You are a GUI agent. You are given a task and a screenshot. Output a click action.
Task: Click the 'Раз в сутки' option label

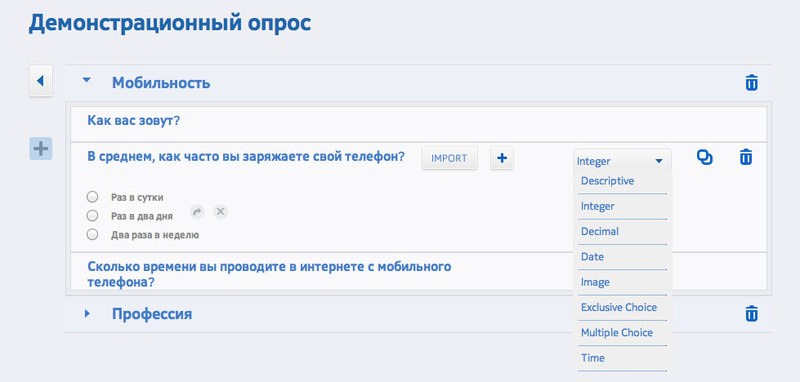point(137,197)
